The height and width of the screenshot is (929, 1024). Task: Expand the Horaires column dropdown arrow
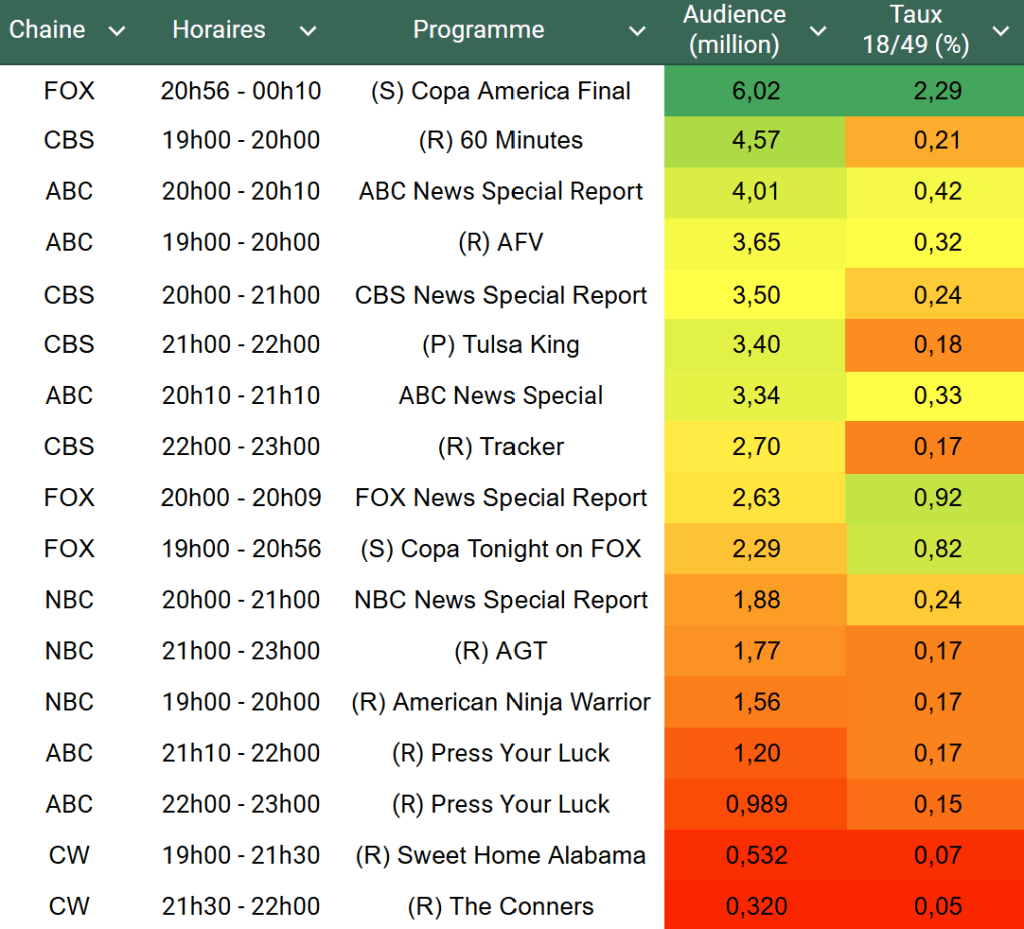[x=308, y=31]
